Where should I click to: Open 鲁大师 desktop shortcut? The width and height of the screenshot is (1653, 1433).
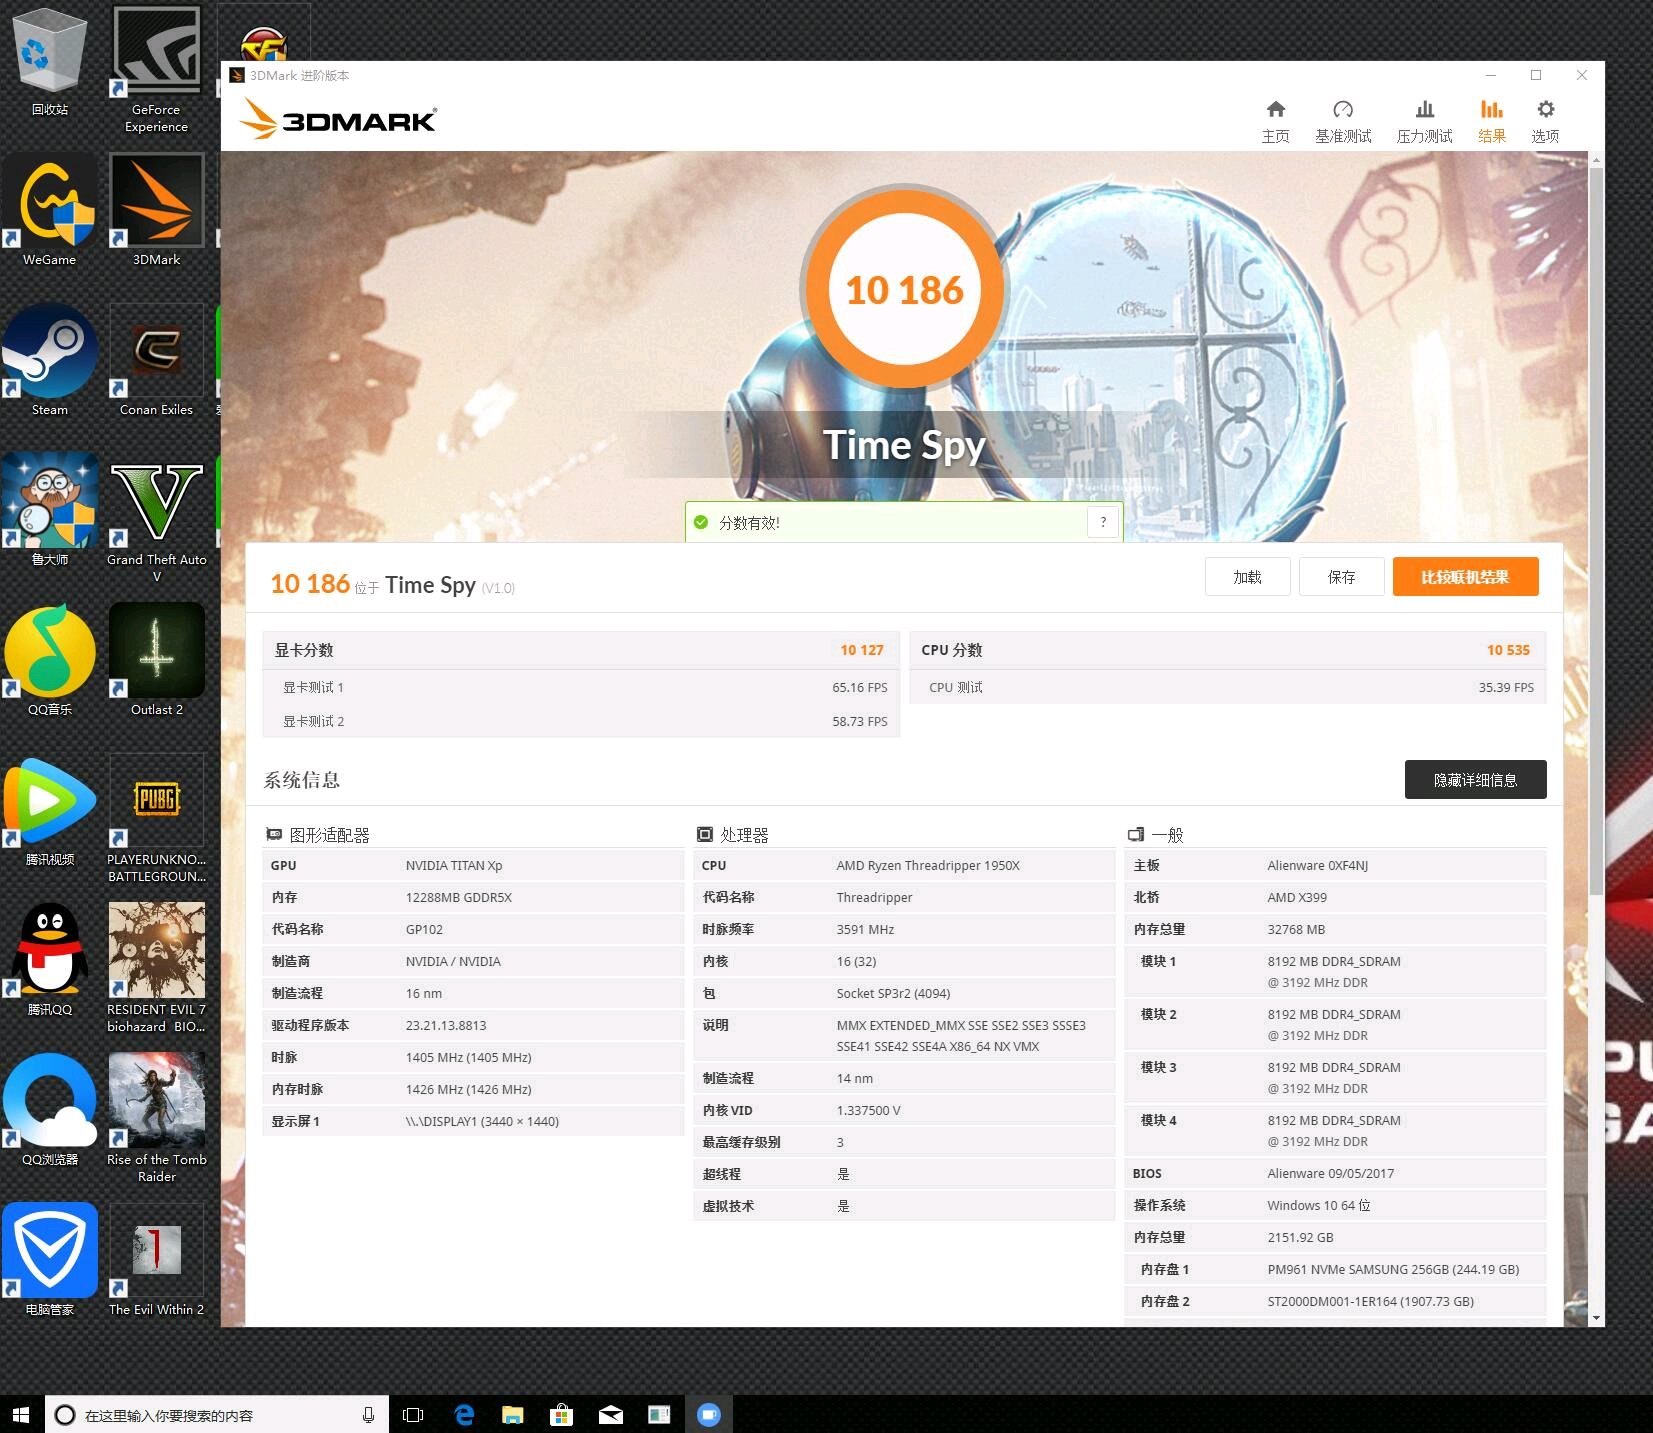click(x=50, y=510)
